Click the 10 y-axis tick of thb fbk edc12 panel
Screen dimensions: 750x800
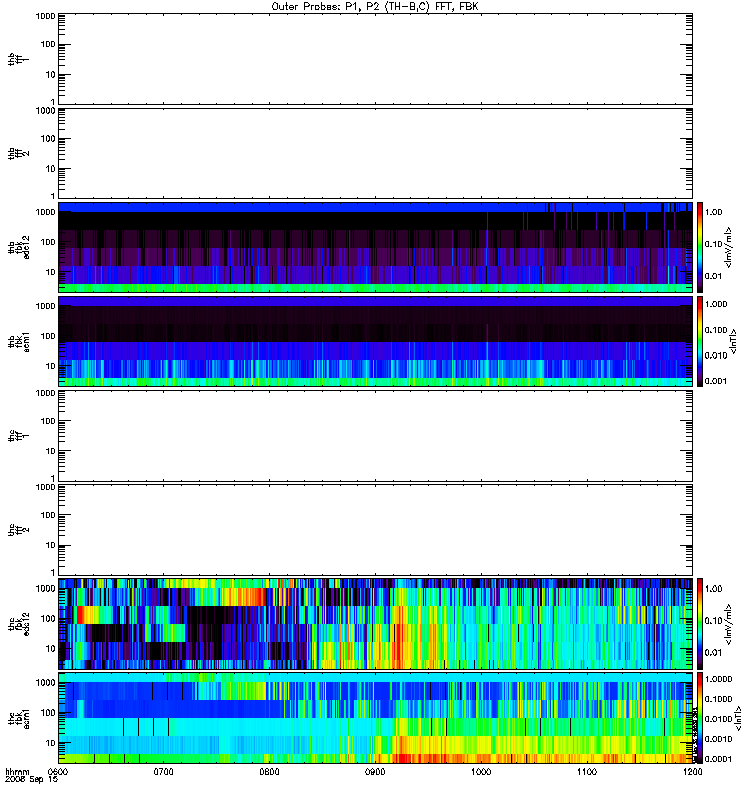click(x=51, y=272)
